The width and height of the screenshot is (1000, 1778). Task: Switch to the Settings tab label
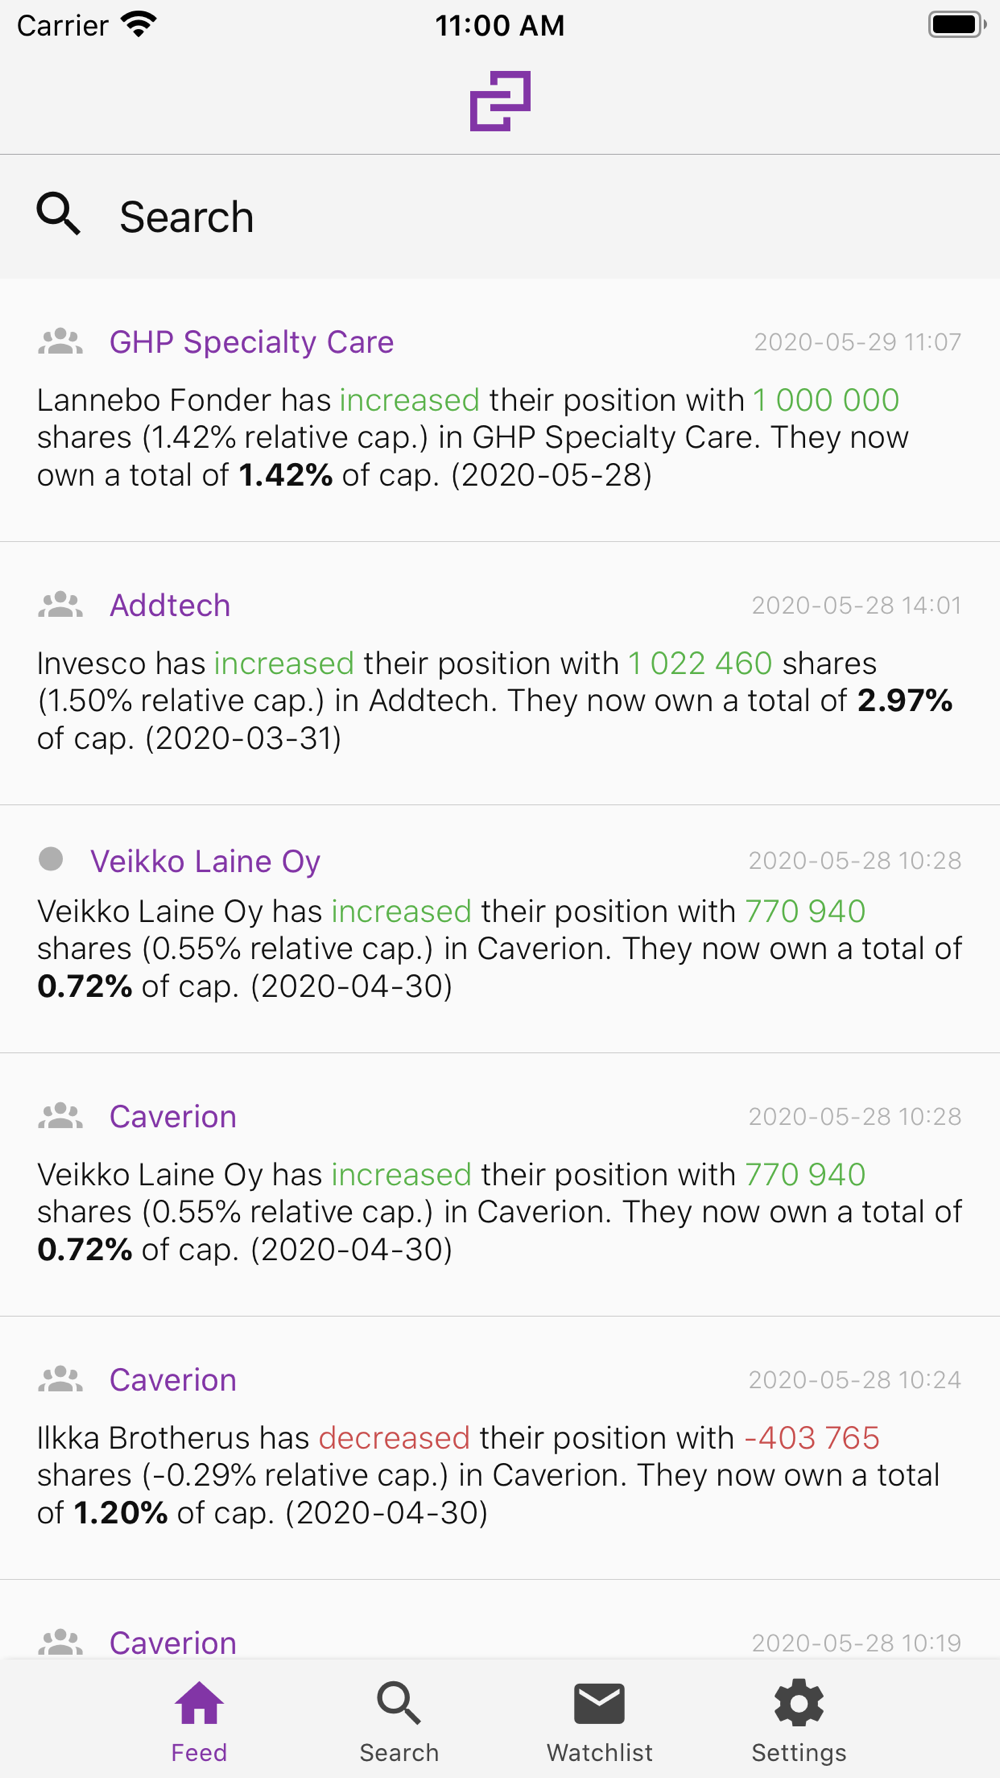[x=799, y=1753]
